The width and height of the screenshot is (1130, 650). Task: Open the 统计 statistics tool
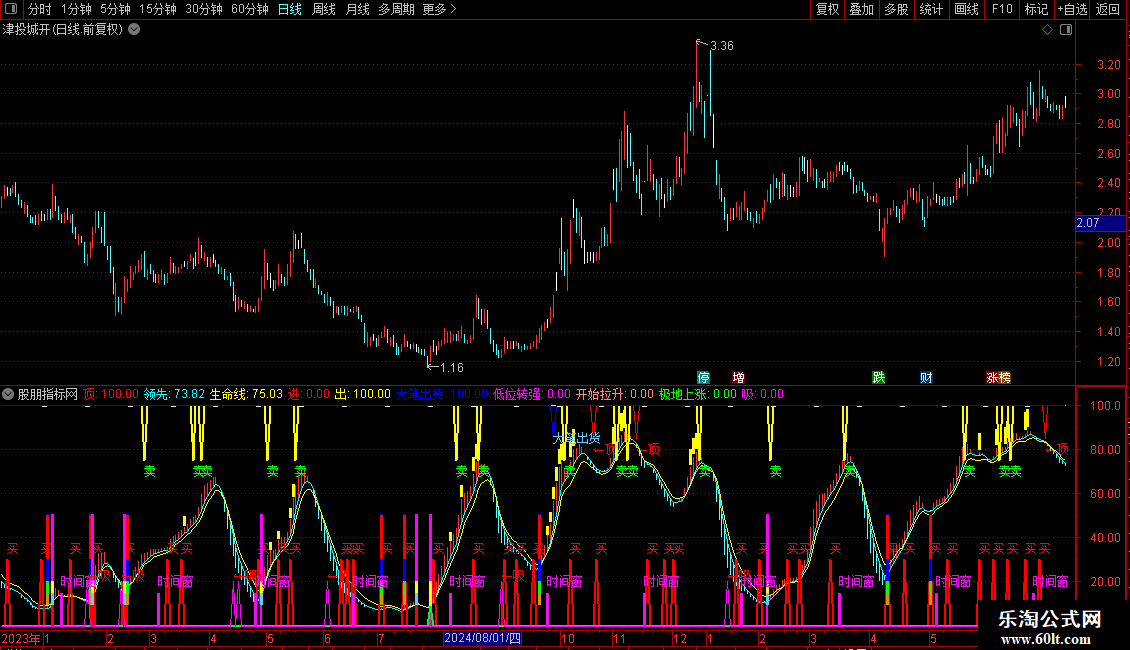pyautogui.click(x=931, y=9)
